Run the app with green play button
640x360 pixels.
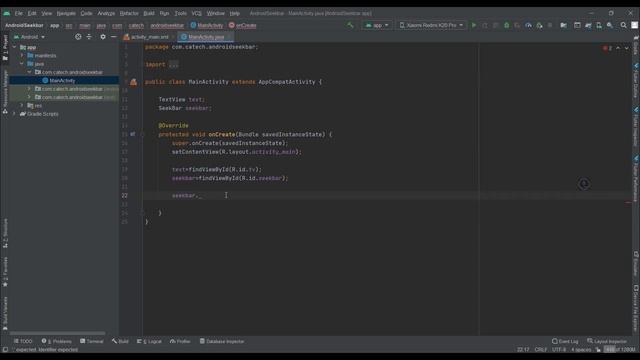474,25
